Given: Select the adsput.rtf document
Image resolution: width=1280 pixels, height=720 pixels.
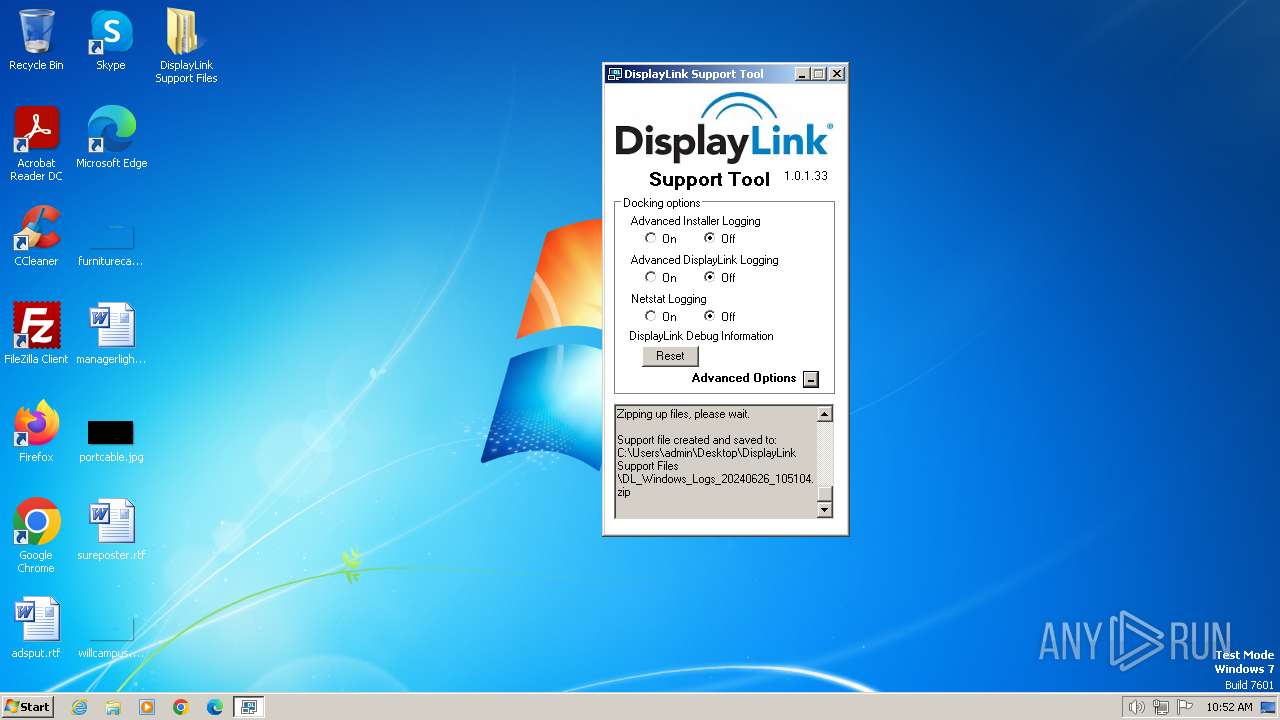Looking at the screenshot, I should coord(36,628).
